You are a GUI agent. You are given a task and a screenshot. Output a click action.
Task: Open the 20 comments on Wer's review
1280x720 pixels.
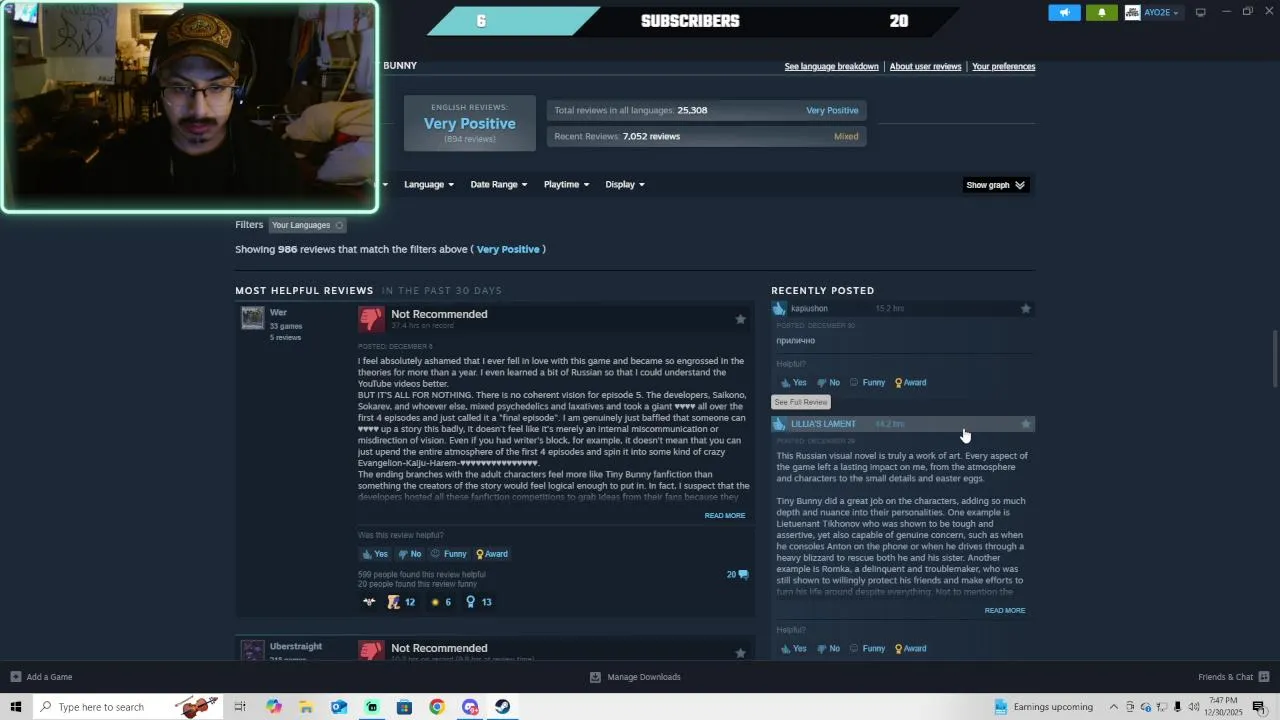(x=737, y=575)
